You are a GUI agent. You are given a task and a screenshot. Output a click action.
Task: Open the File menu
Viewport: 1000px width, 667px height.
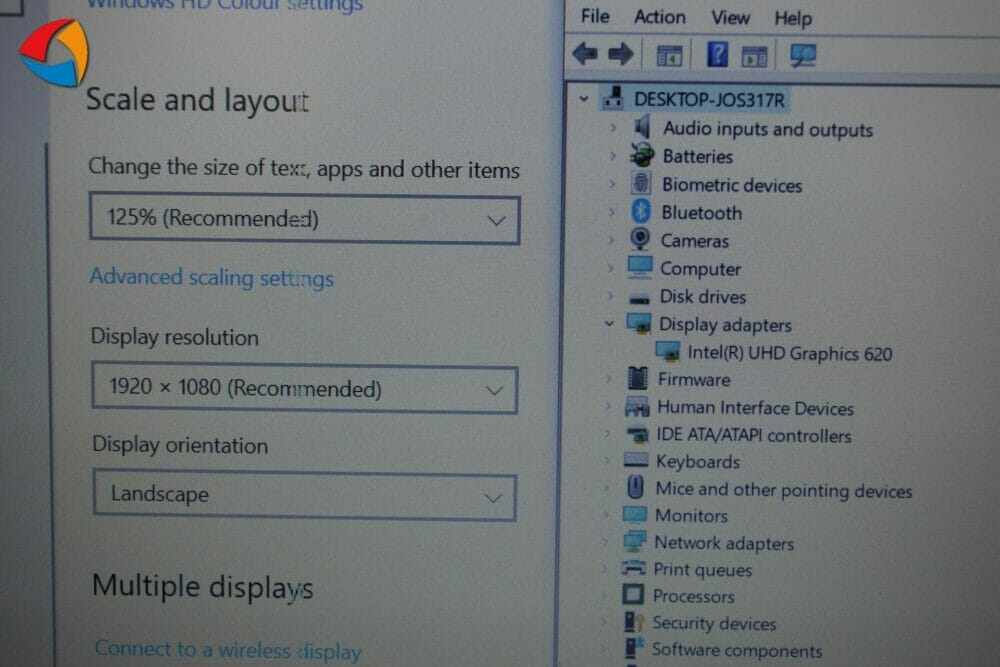595,16
